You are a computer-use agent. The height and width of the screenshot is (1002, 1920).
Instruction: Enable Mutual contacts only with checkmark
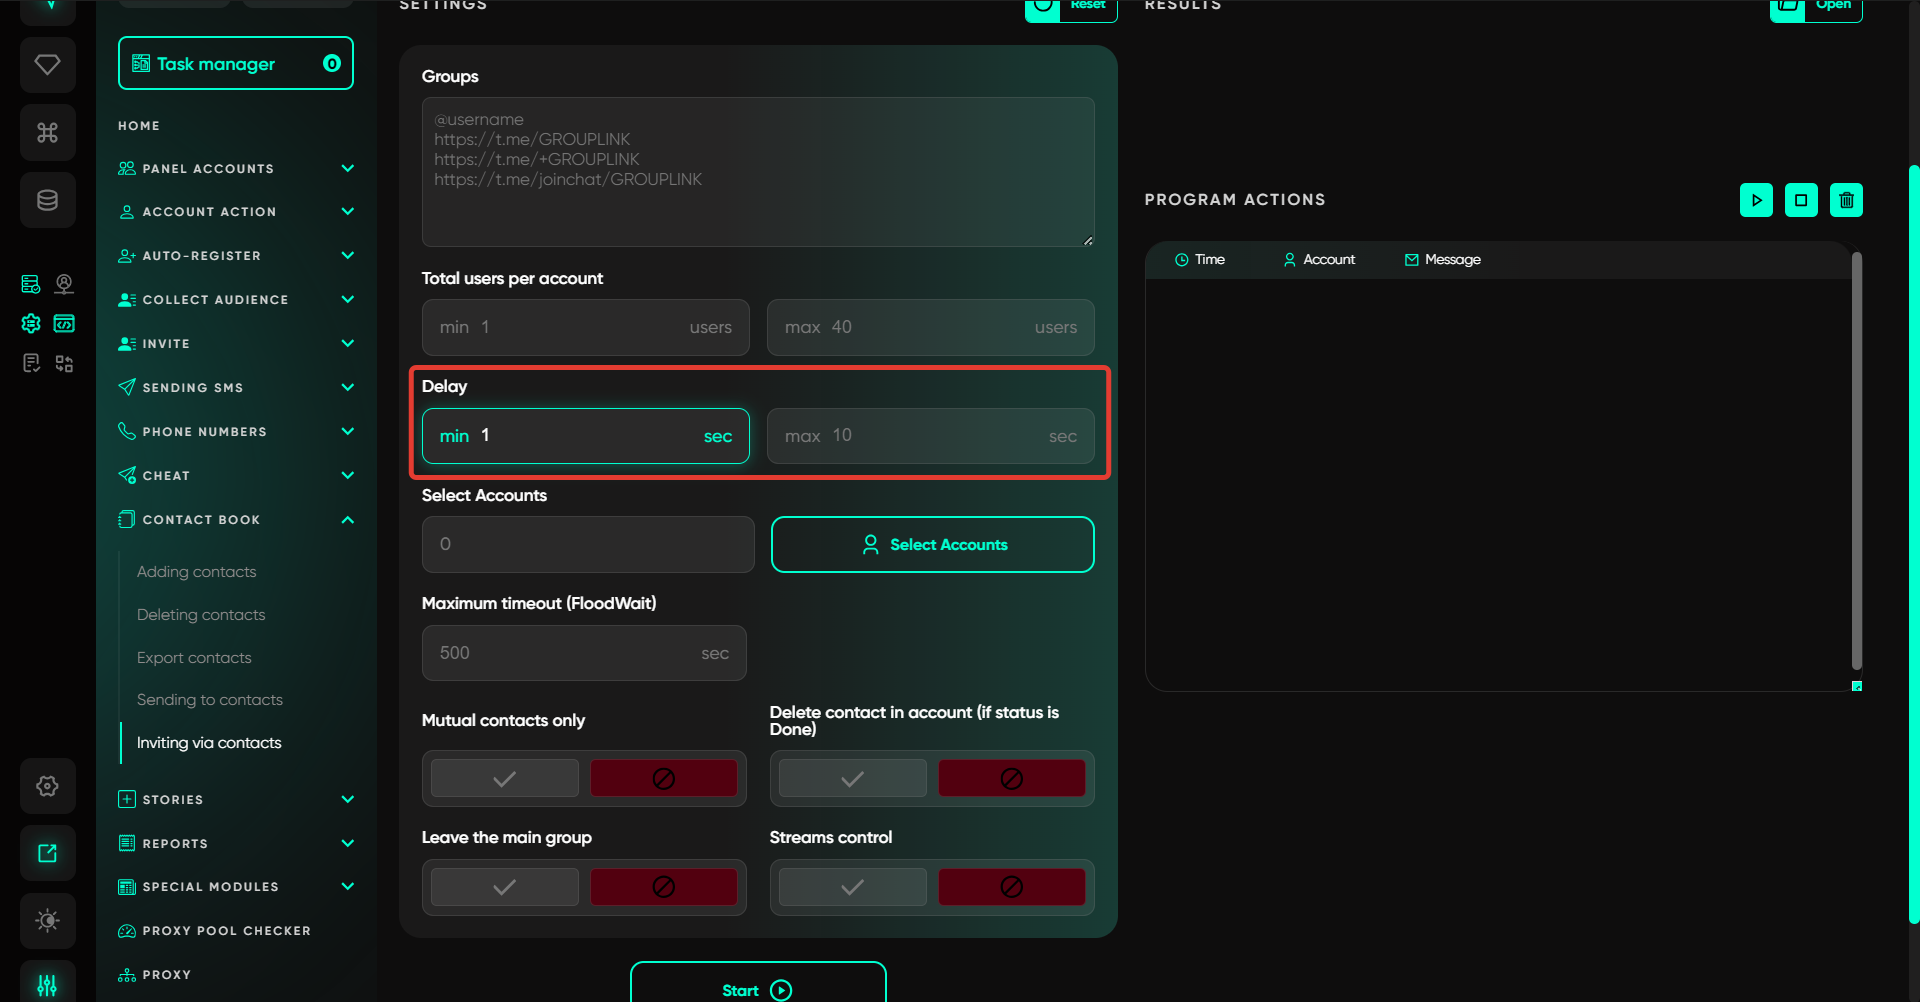pyautogui.click(x=505, y=778)
